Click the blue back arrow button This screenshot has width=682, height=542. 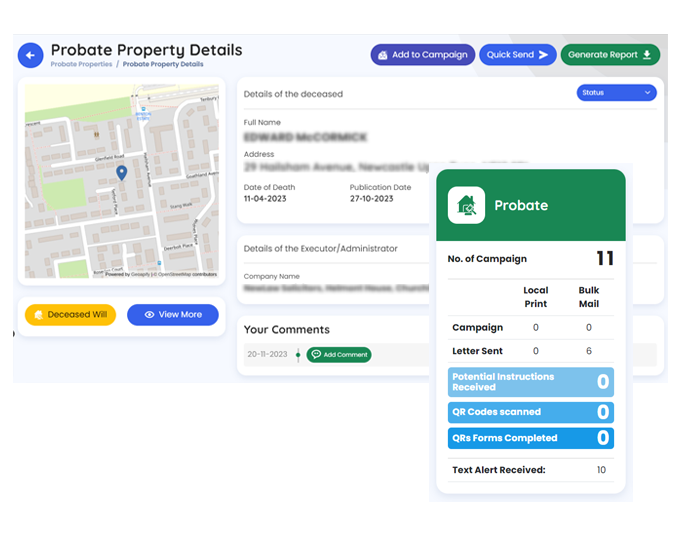pyautogui.click(x=30, y=55)
